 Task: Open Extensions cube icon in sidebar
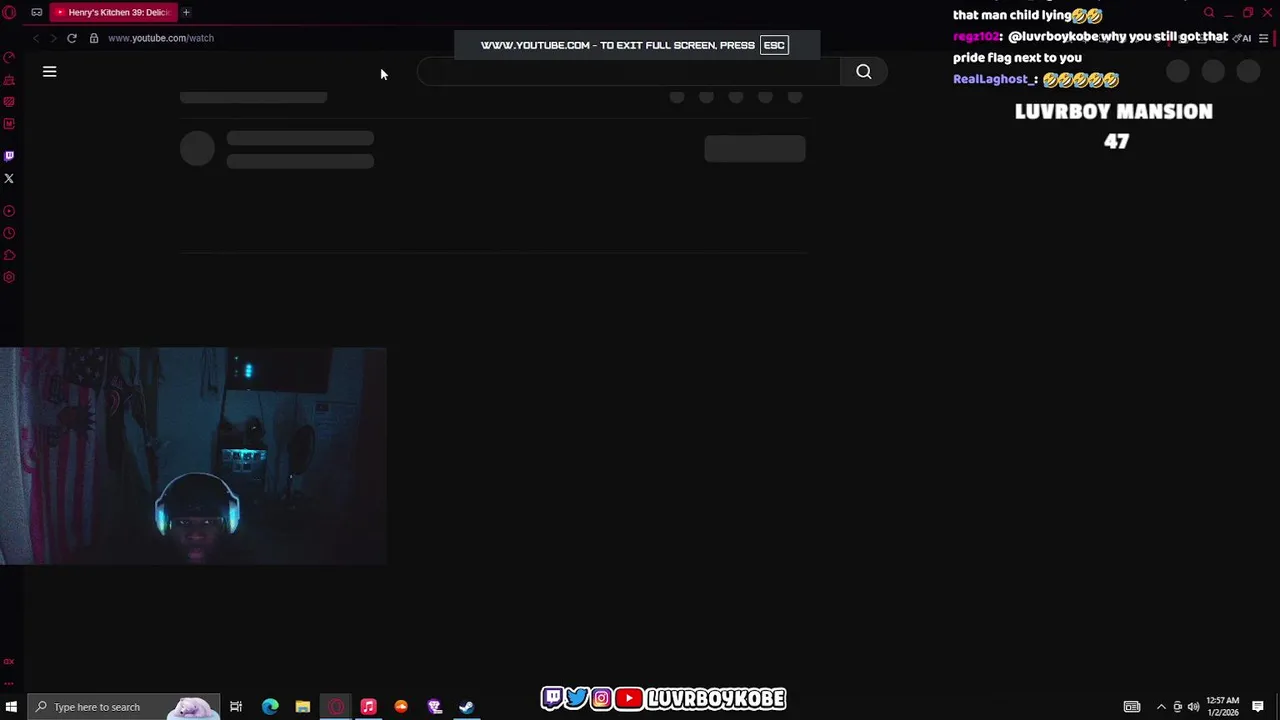(9, 255)
